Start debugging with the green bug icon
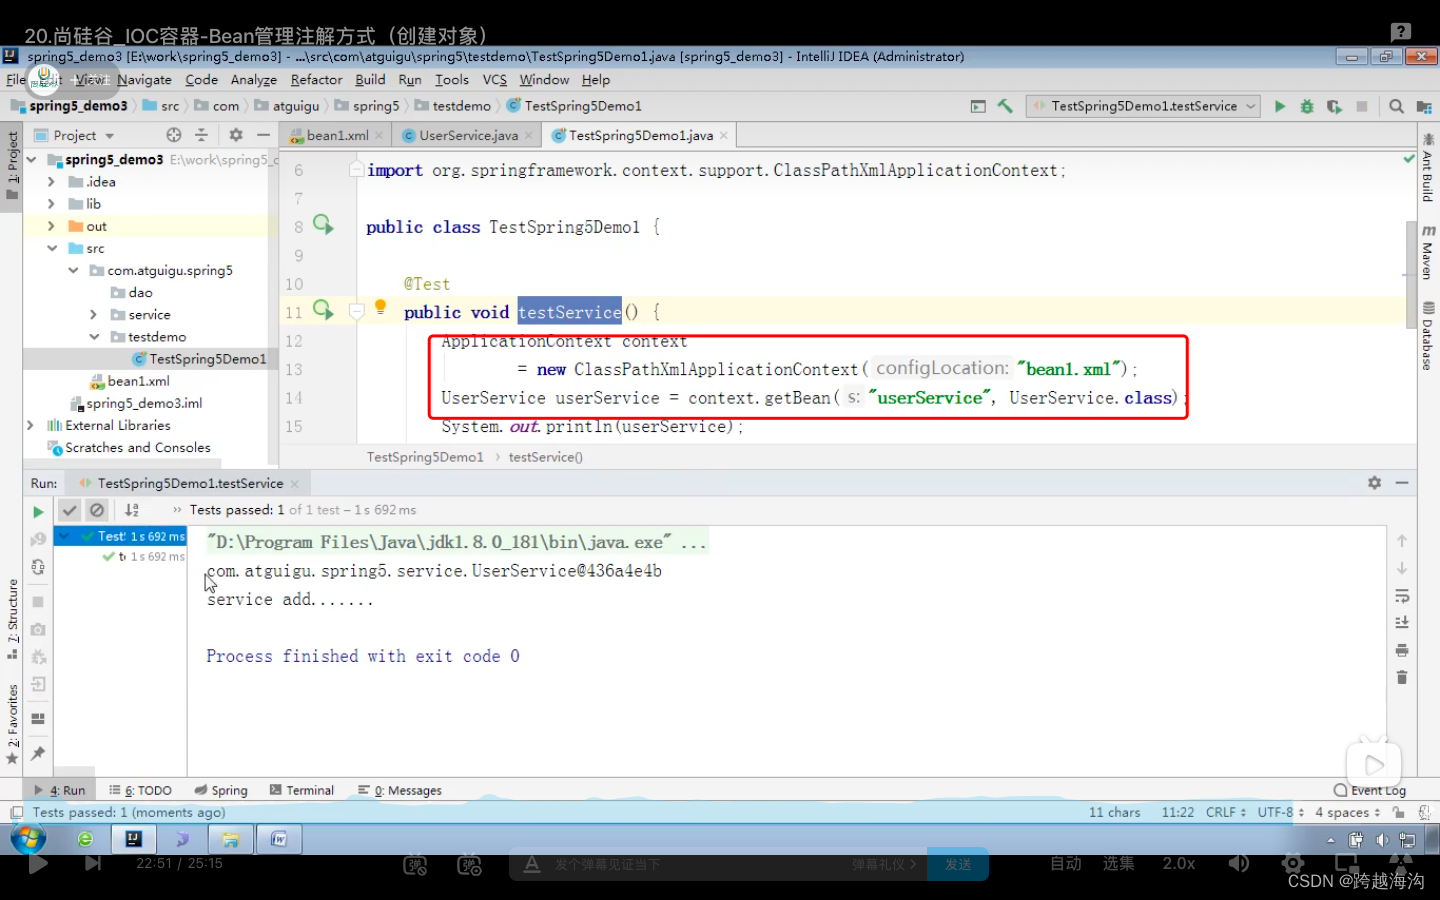 (1306, 106)
